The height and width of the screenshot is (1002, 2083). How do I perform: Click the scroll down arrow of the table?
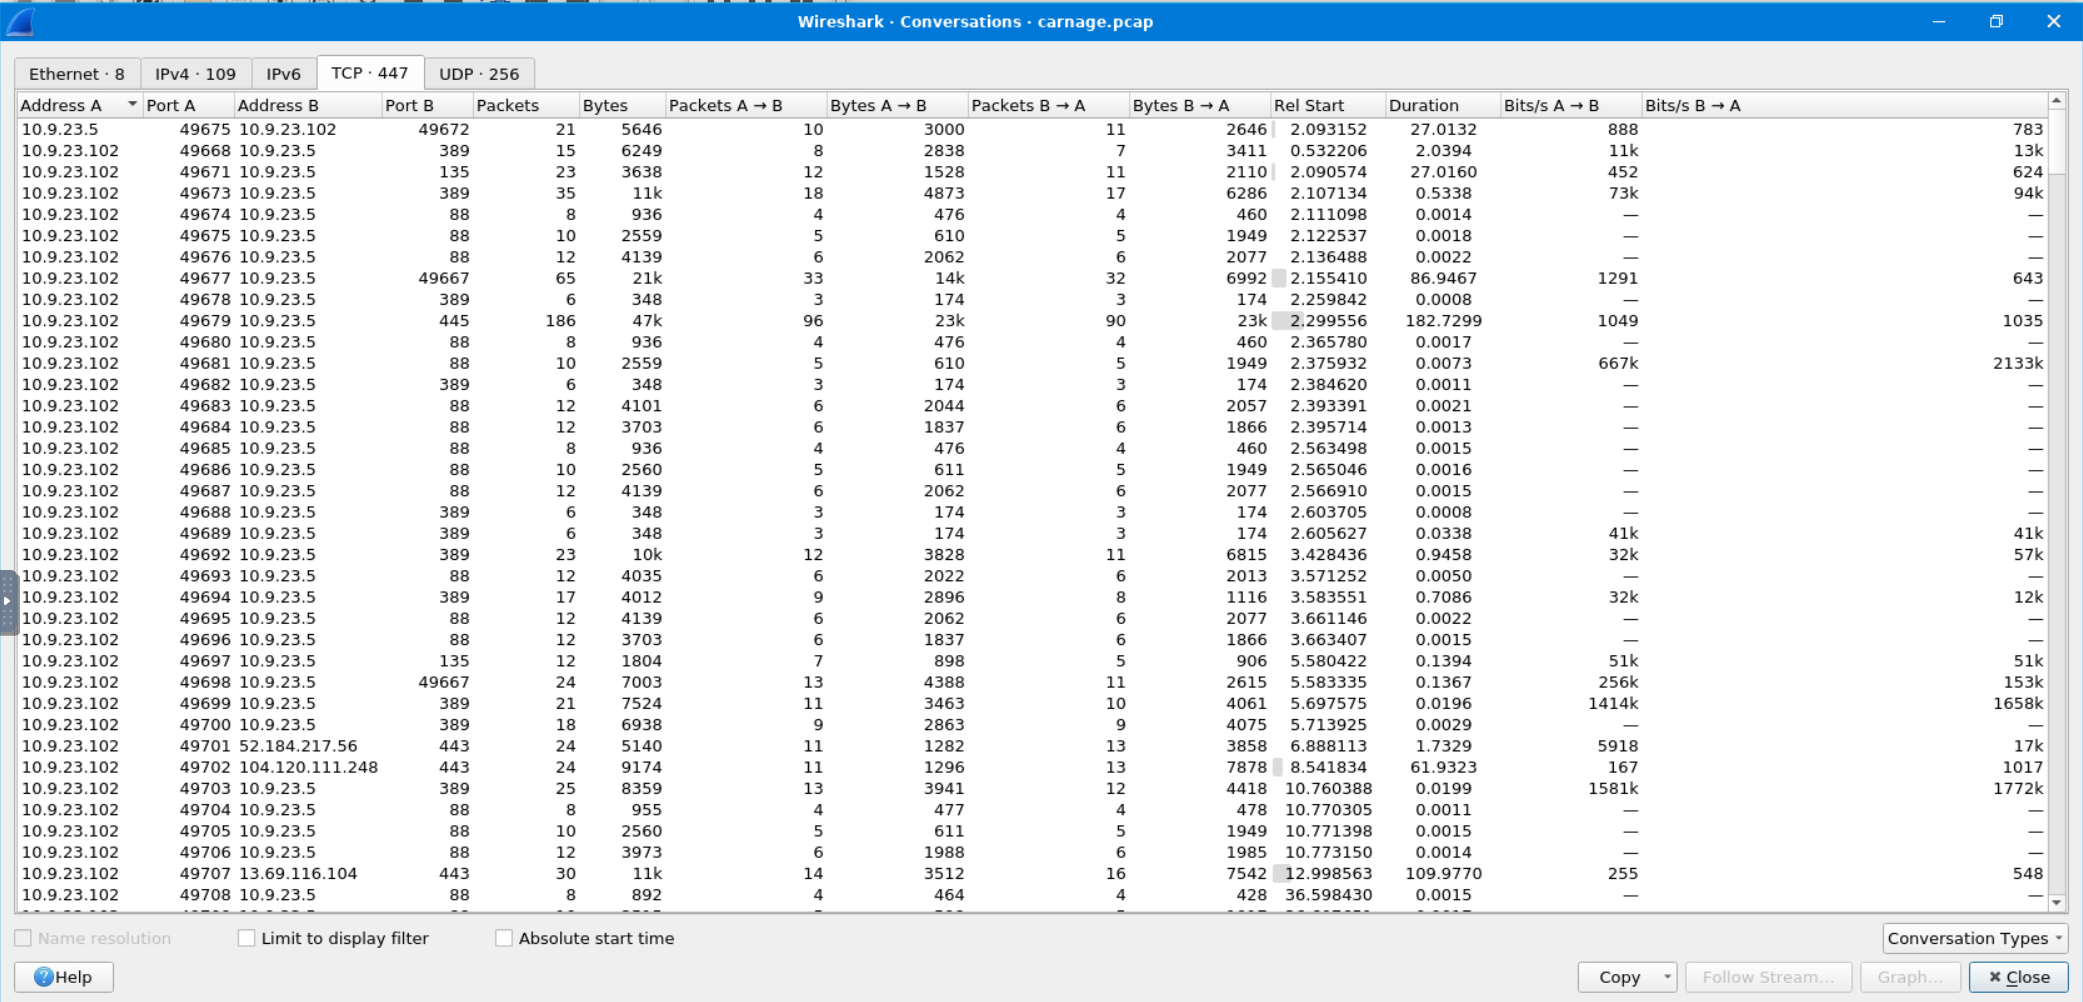click(x=2056, y=903)
